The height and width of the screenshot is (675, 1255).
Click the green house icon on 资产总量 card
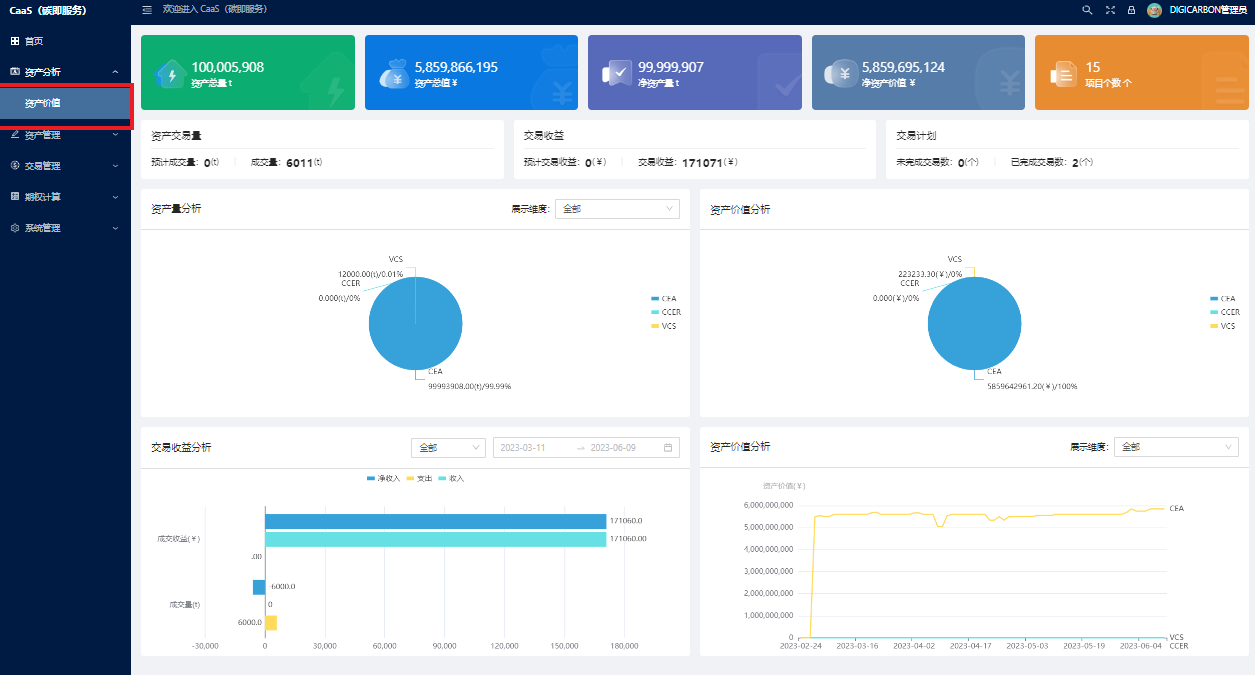click(170, 74)
